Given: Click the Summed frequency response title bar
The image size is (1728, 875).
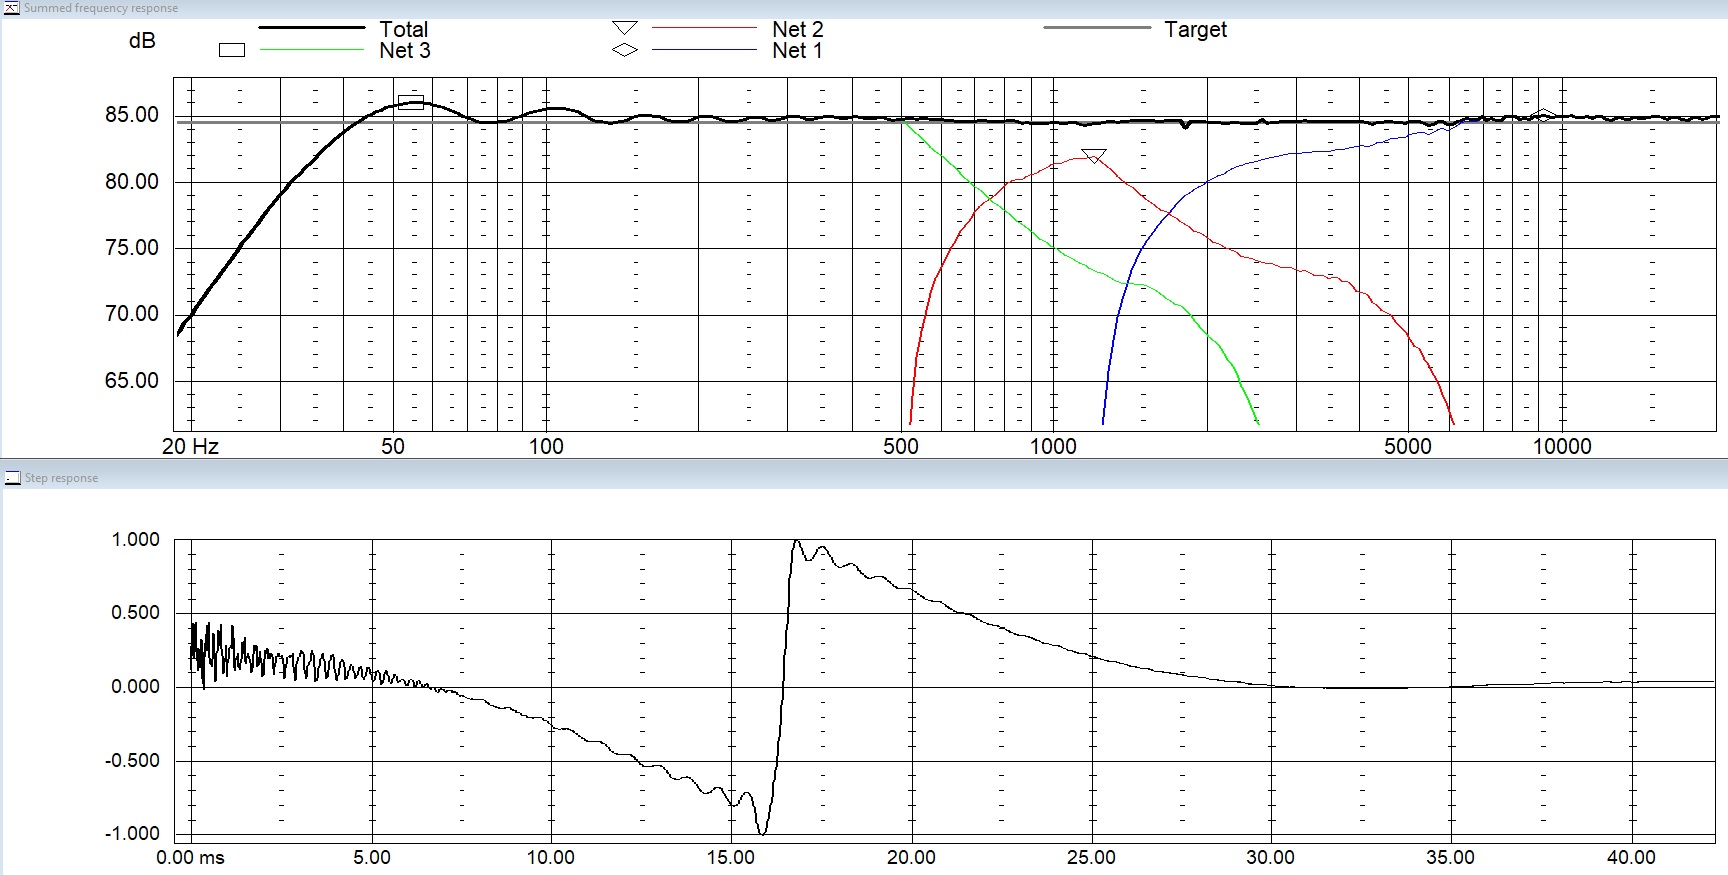Looking at the screenshot, I should (x=864, y=8).
